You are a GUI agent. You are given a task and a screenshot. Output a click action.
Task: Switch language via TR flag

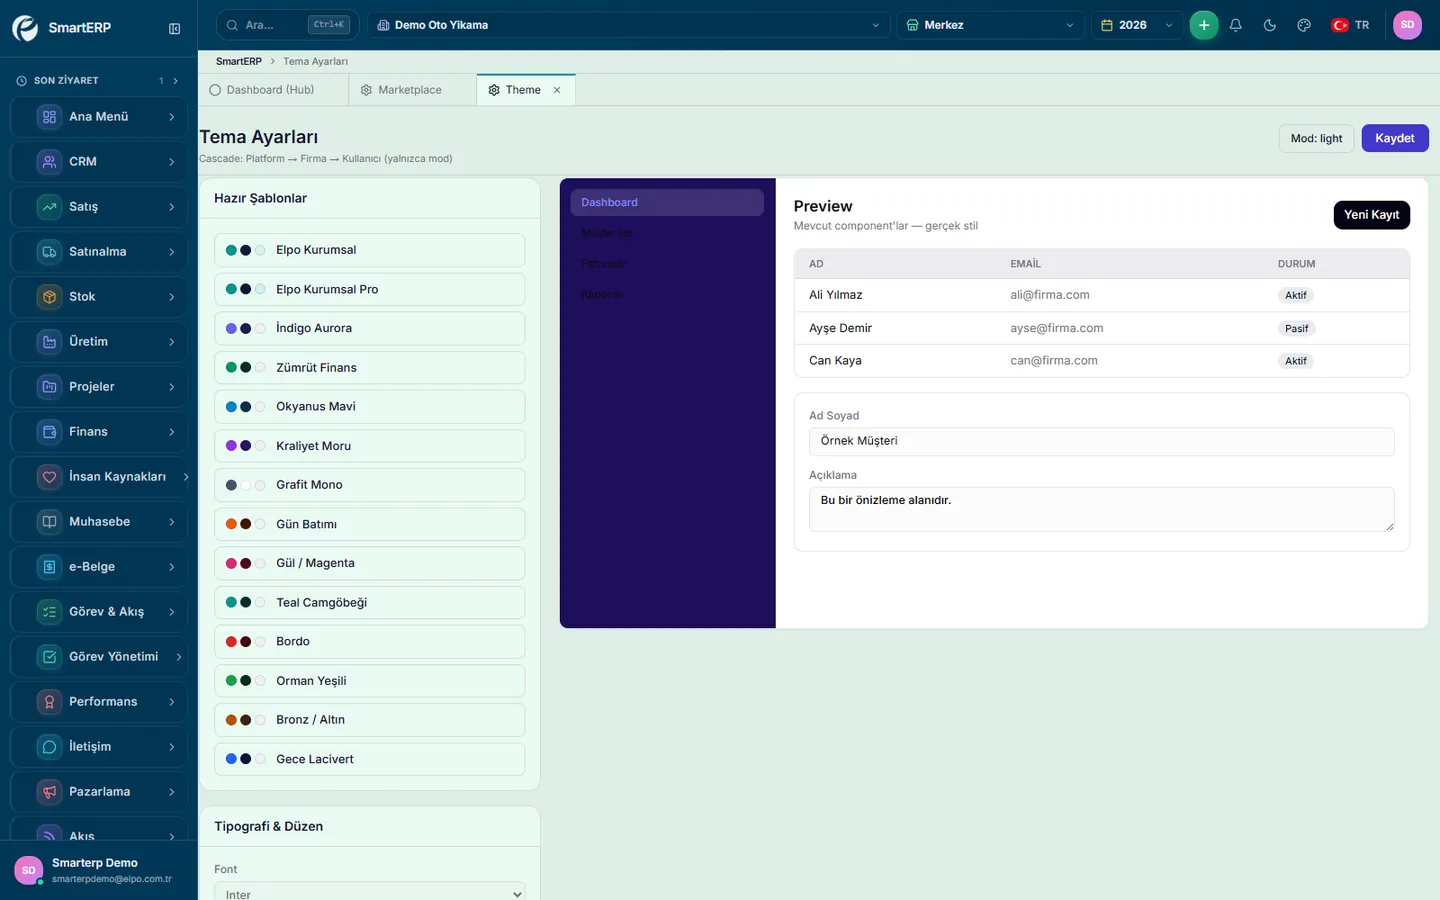1350,25
